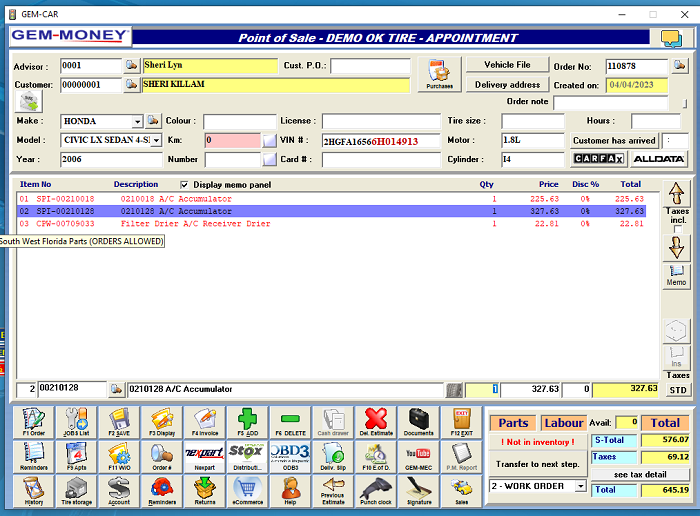
Task: Select row 03 Filter Drier A/C Receiver Drier
Action: [x=331, y=224]
